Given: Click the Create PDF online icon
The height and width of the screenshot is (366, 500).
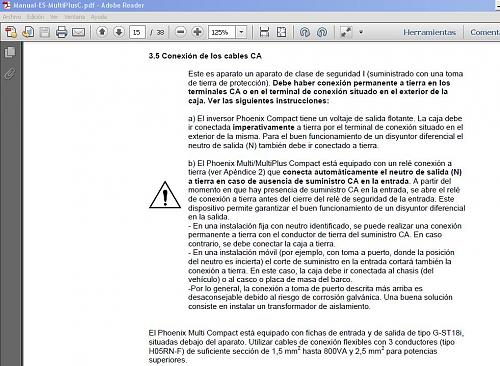Looking at the screenshot, I should 11,32.
